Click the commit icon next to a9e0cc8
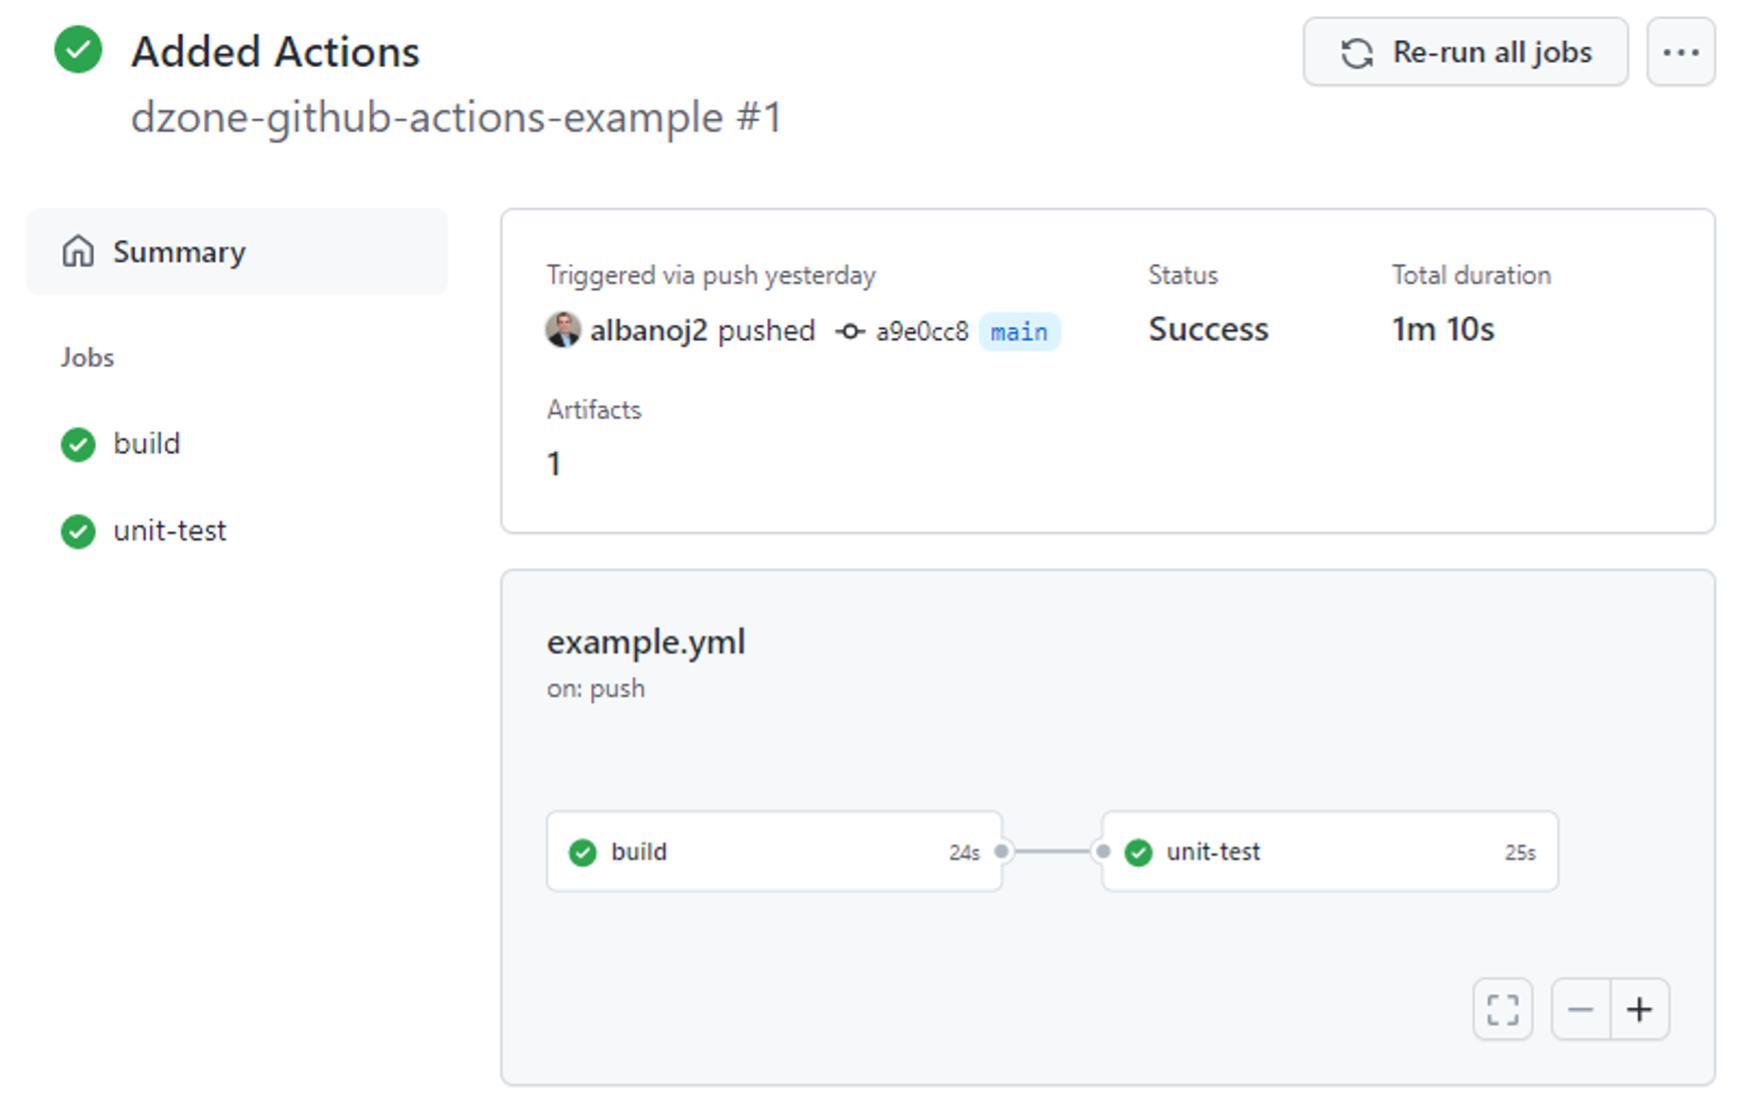The height and width of the screenshot is (1095, 1741). pos(850,332)
